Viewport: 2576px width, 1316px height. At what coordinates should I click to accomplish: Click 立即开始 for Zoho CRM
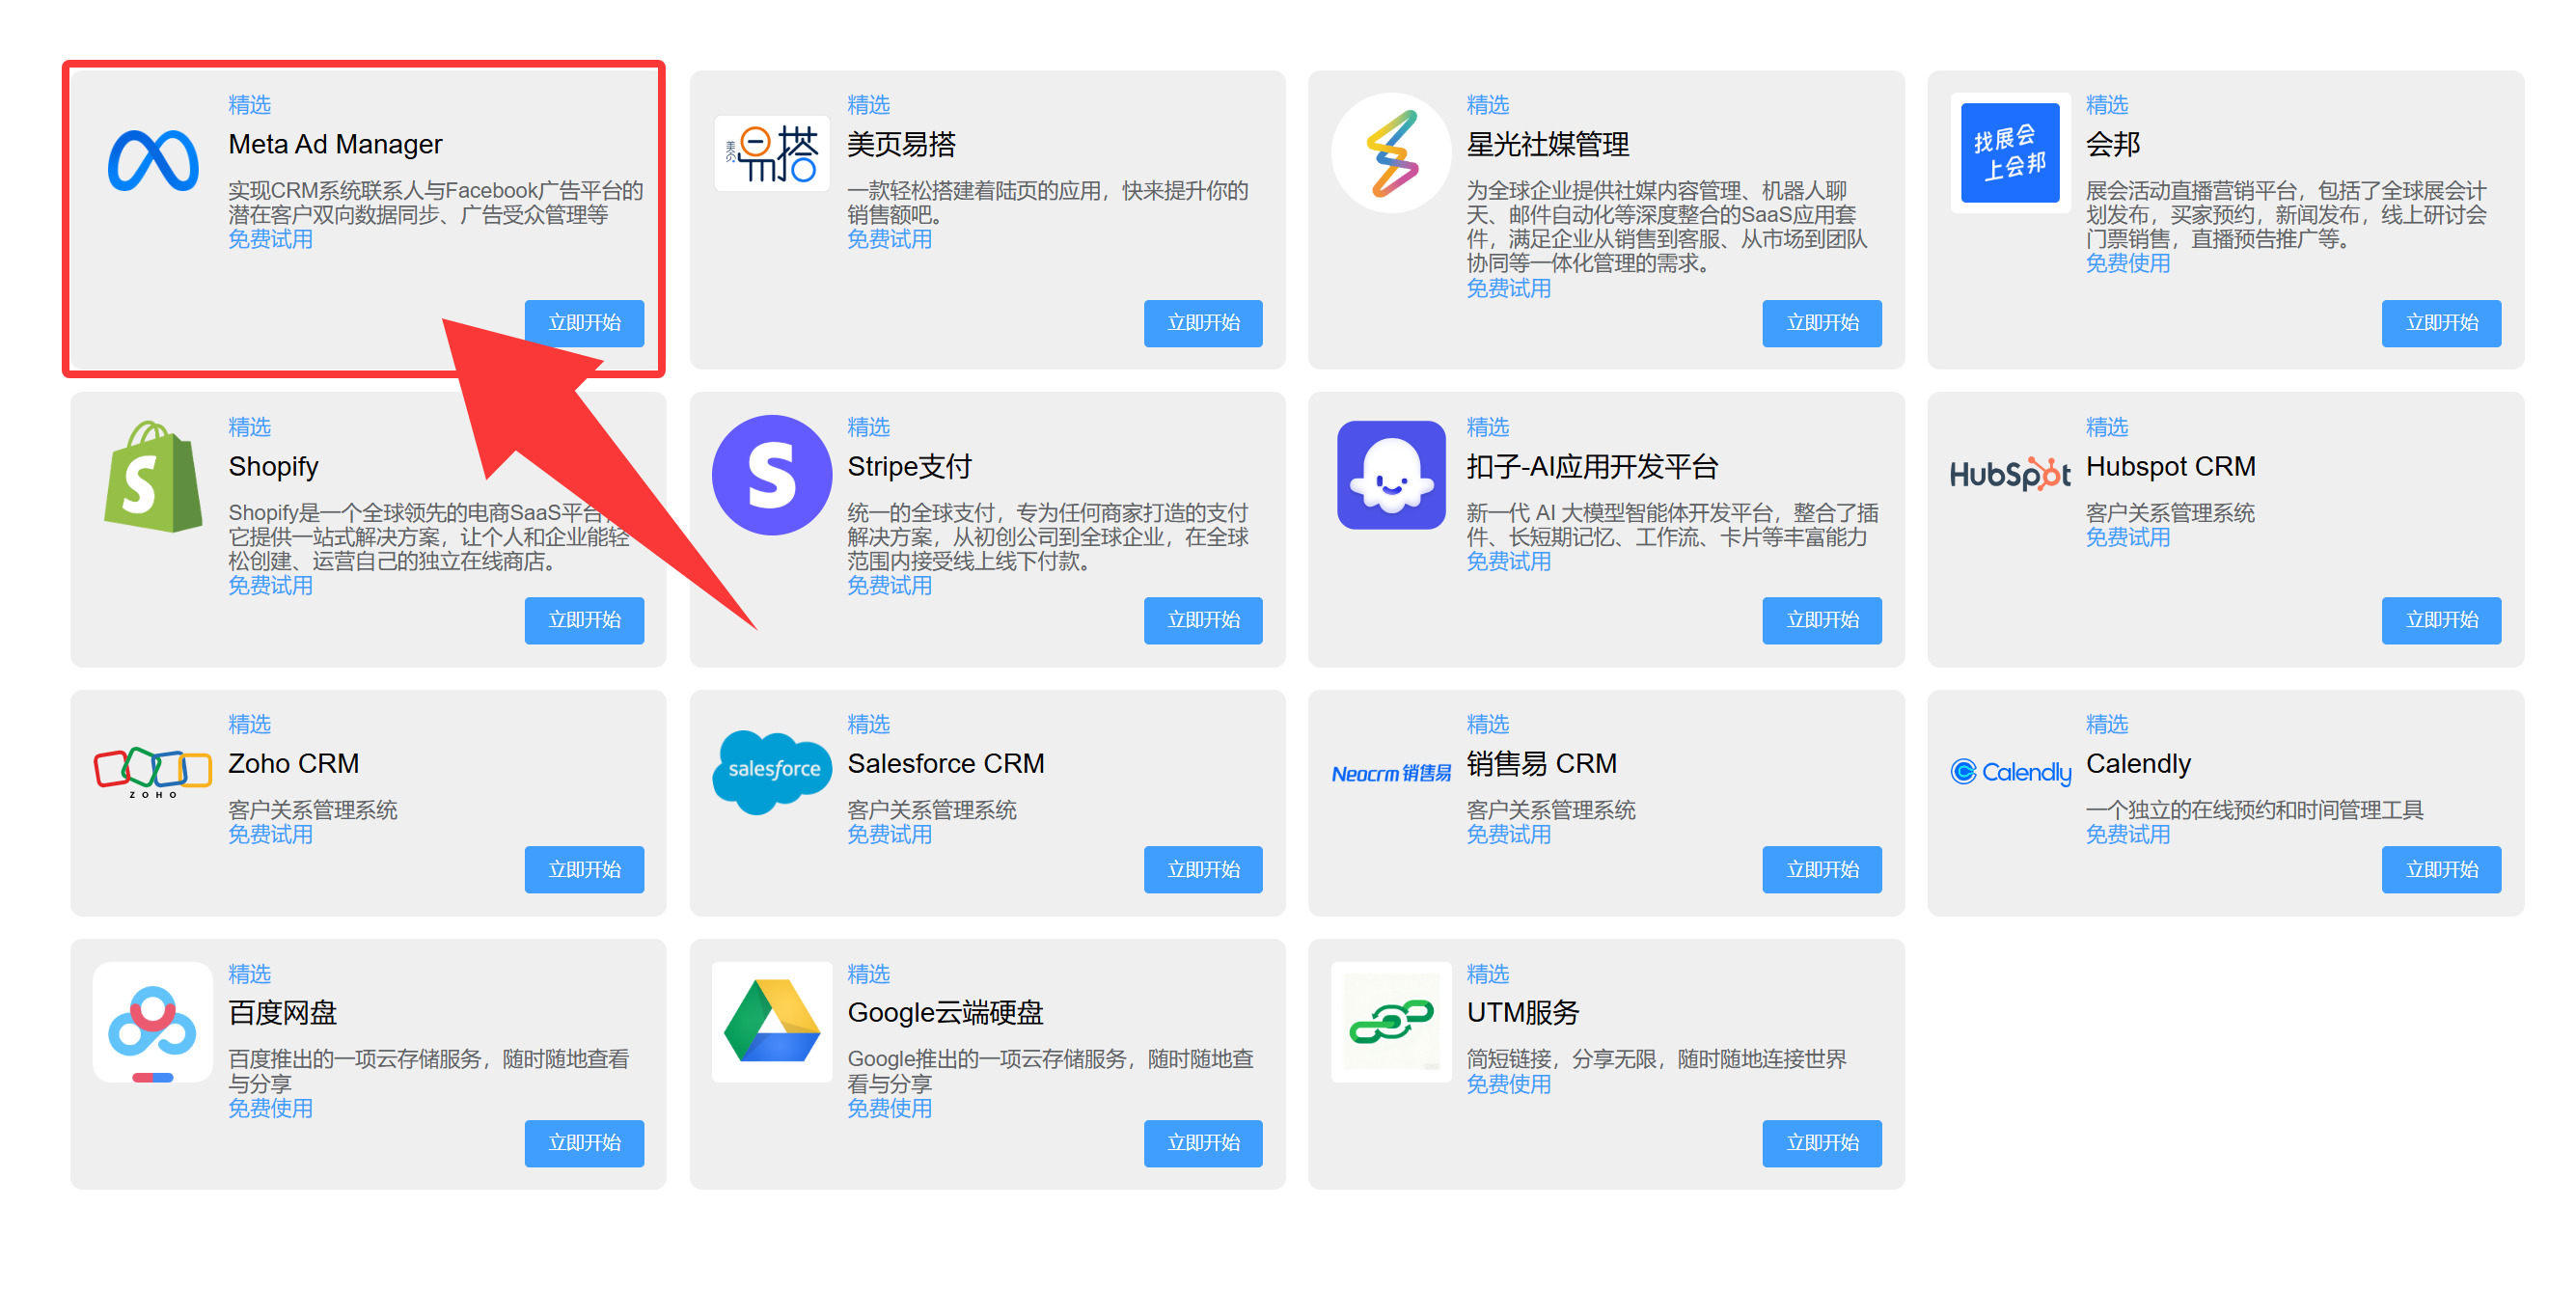584,870
